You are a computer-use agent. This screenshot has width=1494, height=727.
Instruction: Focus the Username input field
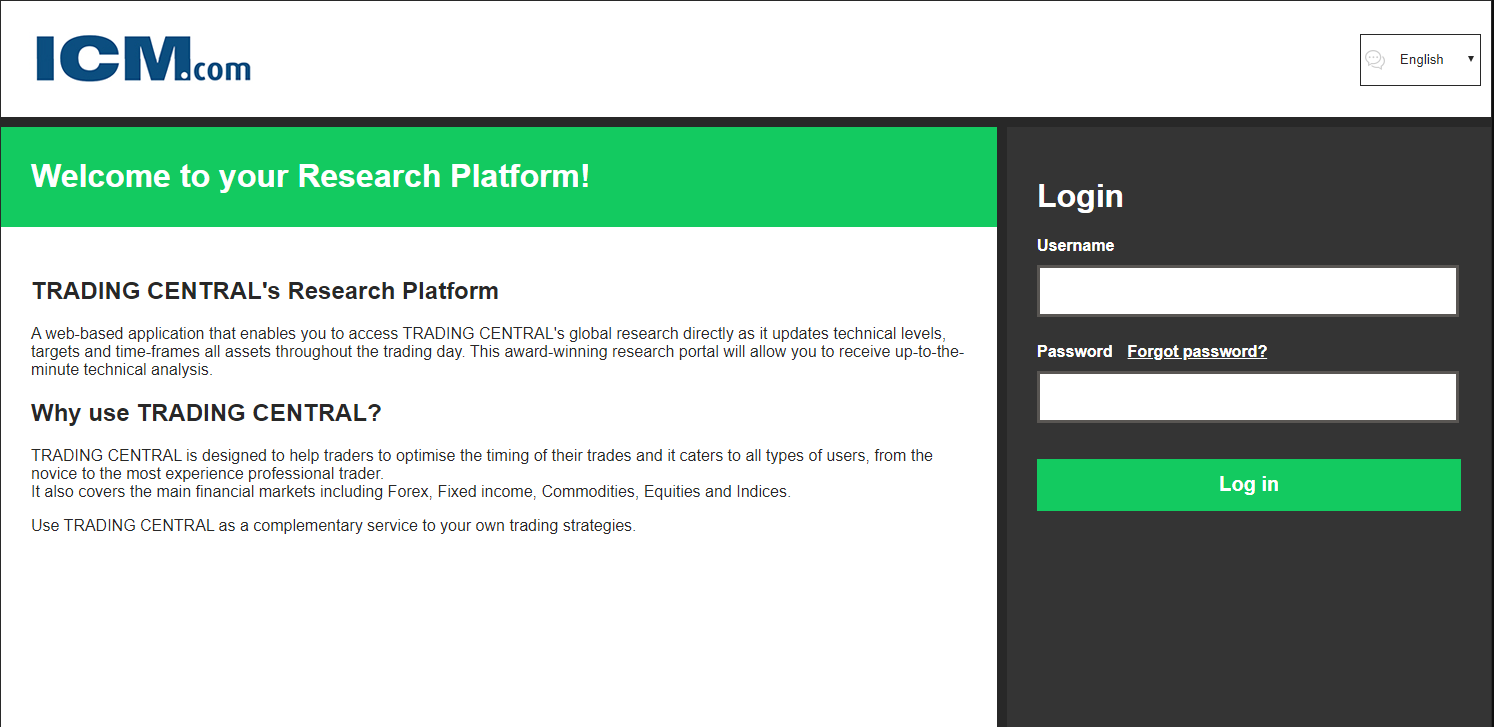[1247, 291]
